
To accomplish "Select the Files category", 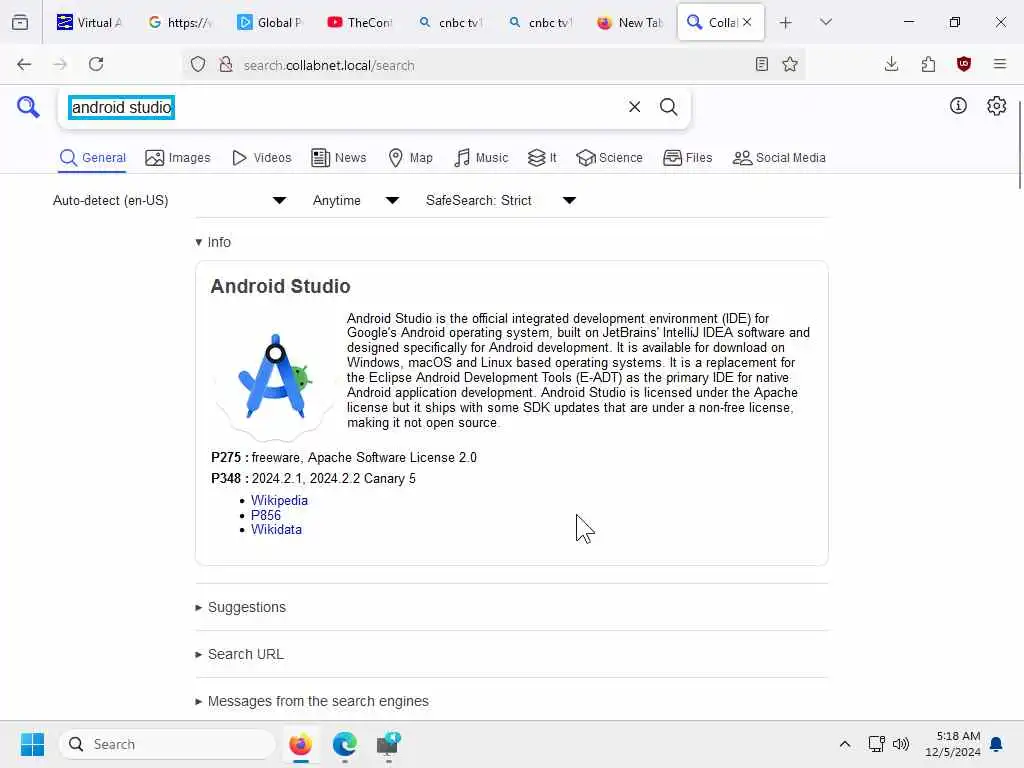I will point(687,157).
